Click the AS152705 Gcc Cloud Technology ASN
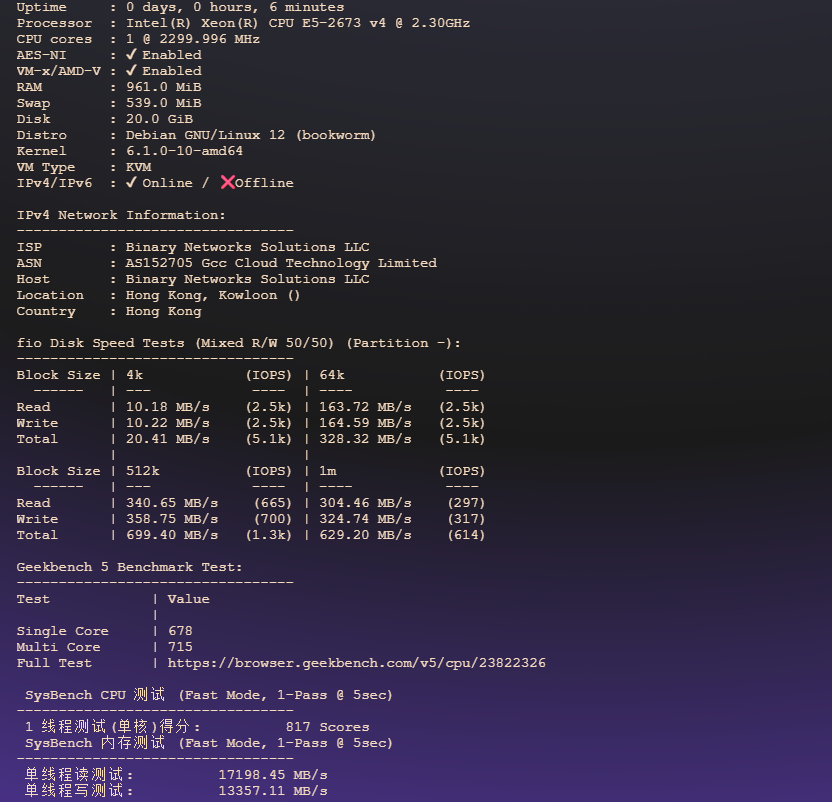 280,263
